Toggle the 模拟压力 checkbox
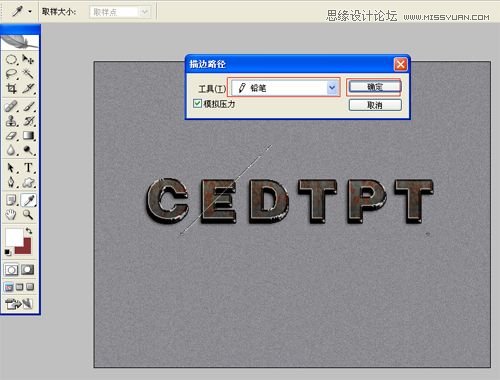The height and width of the screenshot is (380, 500). pyautogui.click(x=197, y=103)
